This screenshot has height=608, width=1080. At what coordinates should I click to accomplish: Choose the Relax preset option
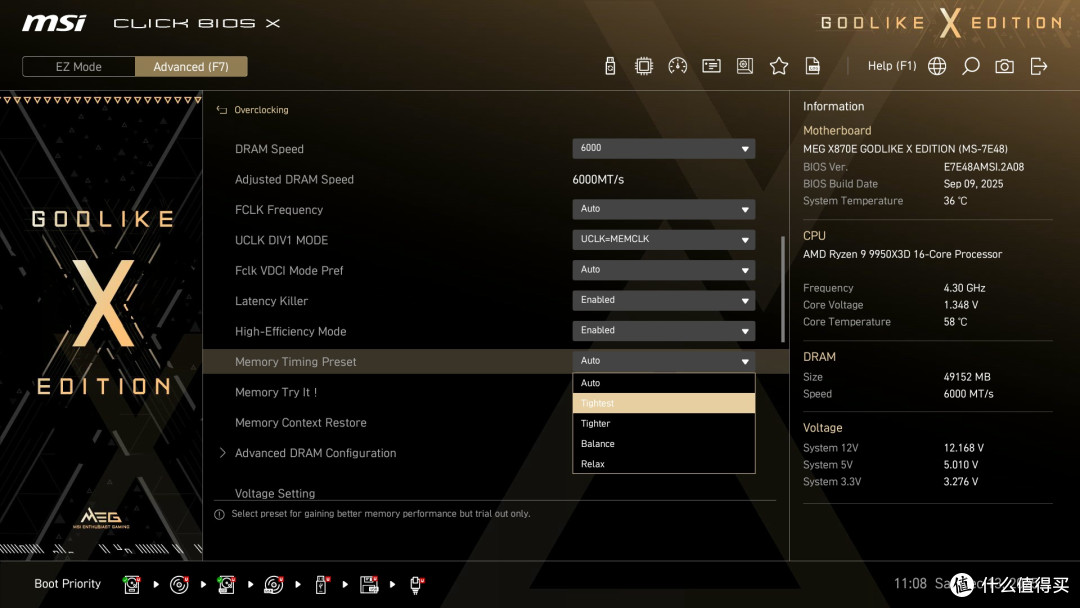click(x=663, y=463)
